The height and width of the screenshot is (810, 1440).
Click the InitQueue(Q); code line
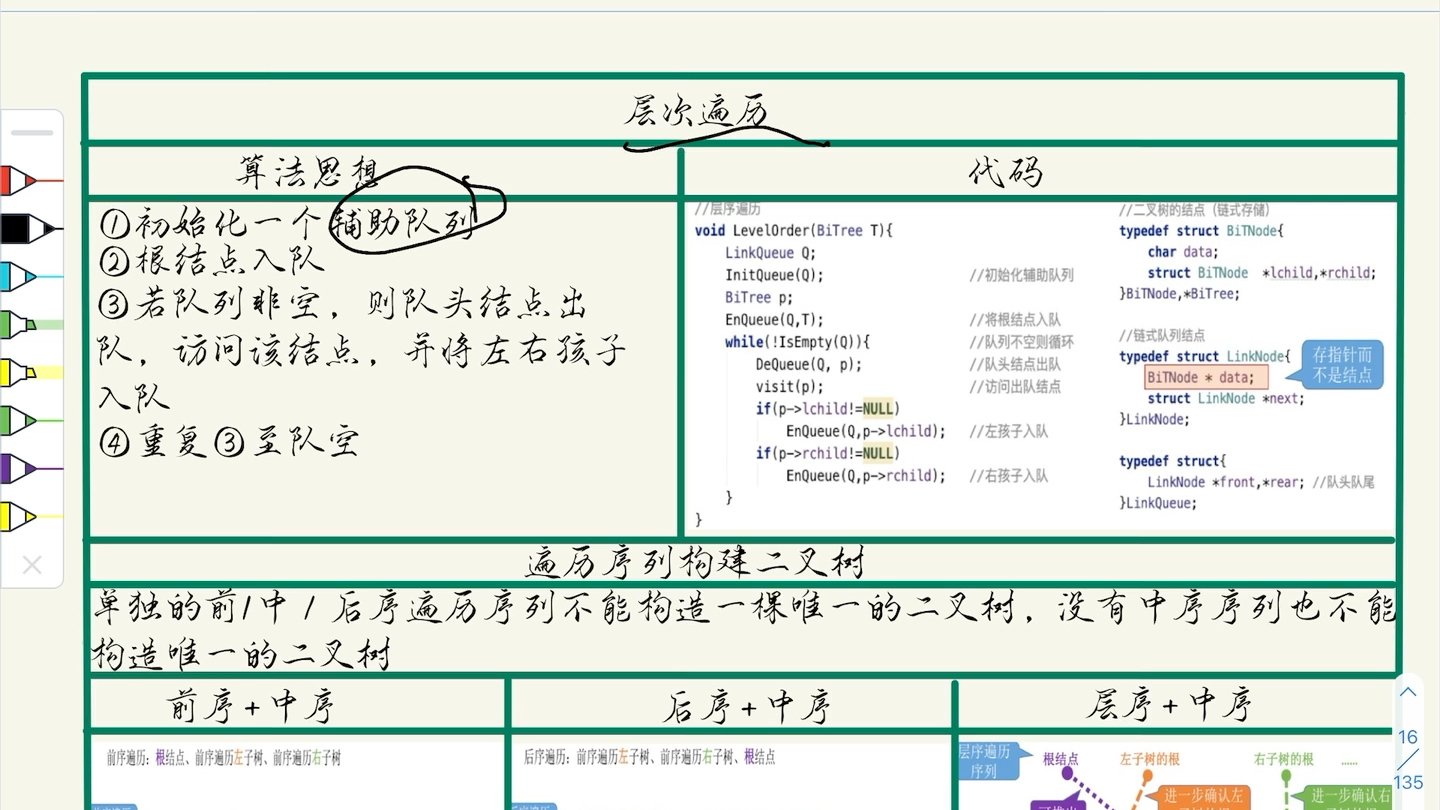[774, 275]
